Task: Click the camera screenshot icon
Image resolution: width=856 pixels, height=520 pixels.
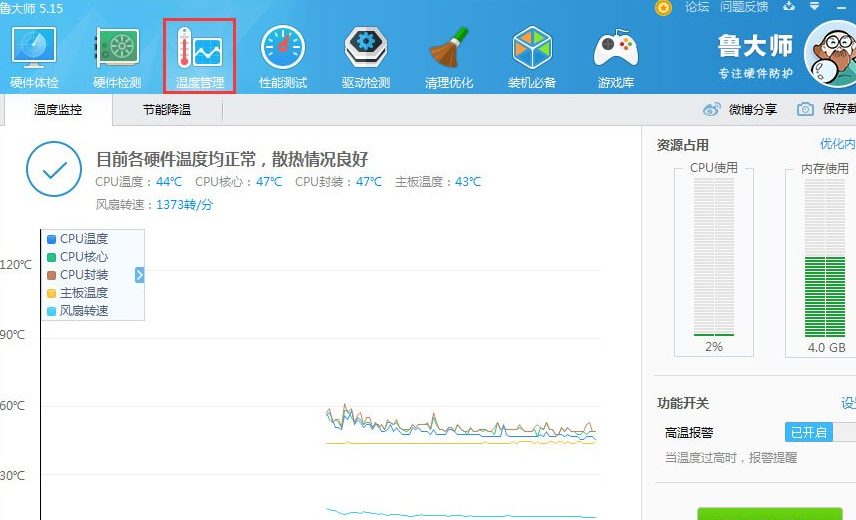Action: coord(805,109)
